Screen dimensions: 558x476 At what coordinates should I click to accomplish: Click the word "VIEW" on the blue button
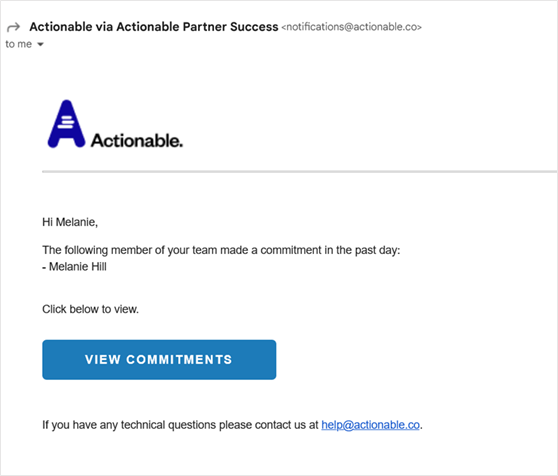point(102,360)
